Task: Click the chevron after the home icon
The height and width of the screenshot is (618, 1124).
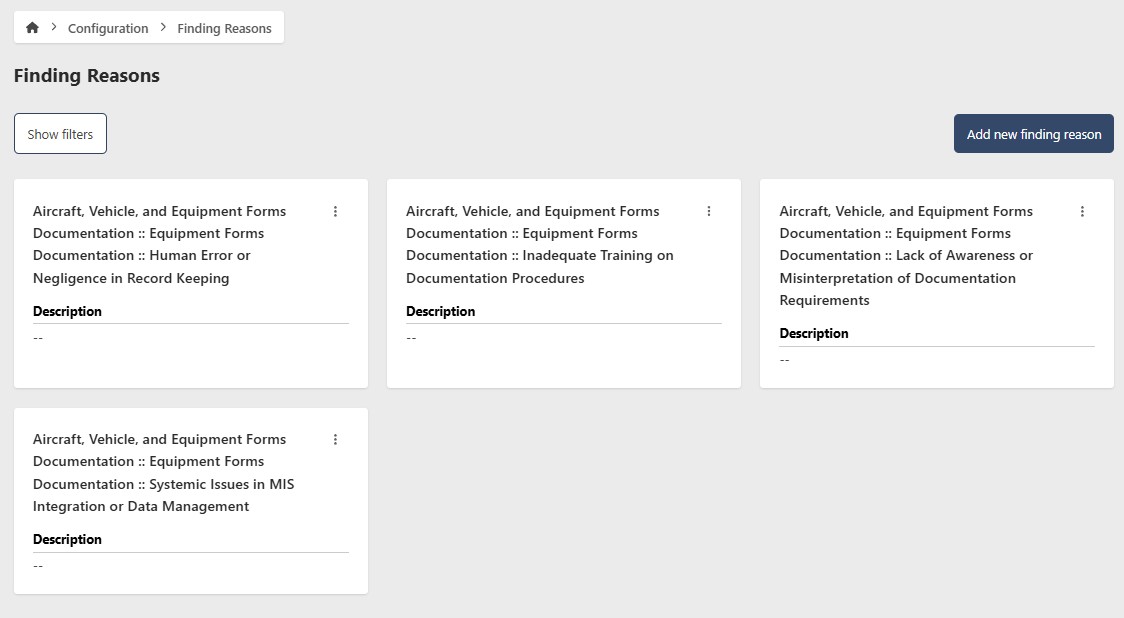Action: coord(54,28)
